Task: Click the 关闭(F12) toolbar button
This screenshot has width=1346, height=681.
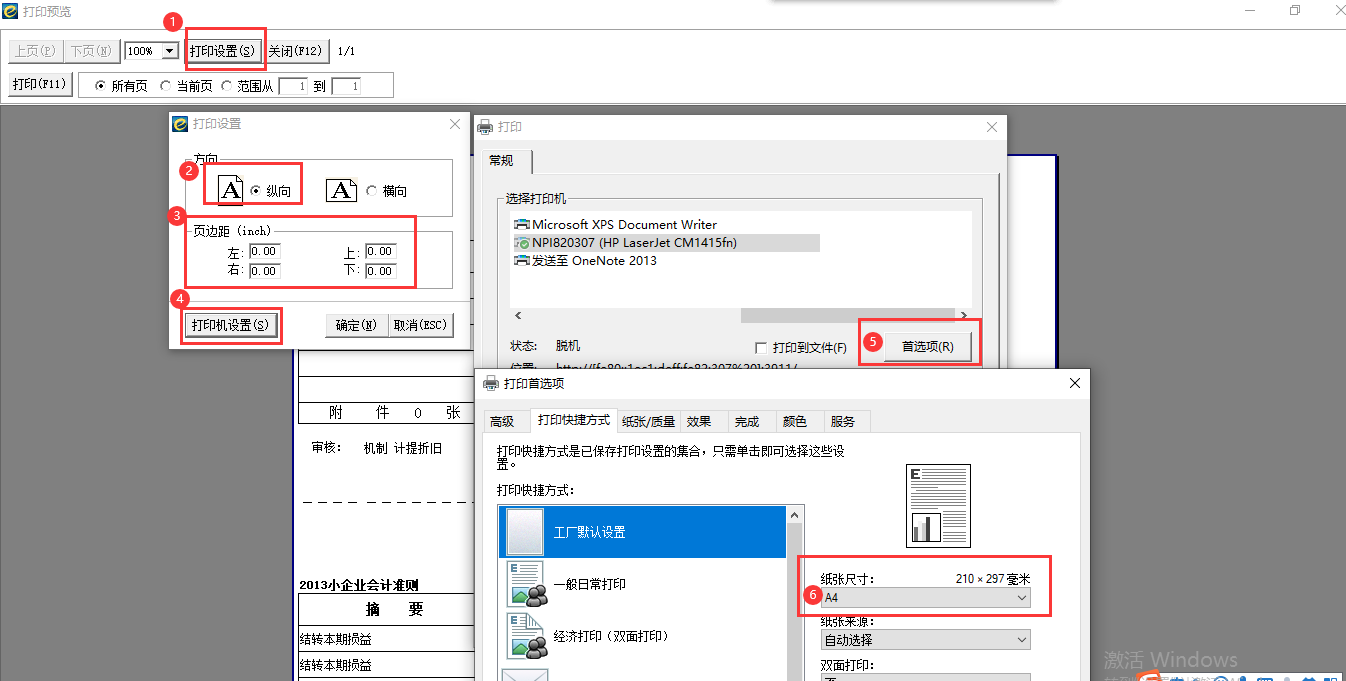Action: (x=296, y=51)
